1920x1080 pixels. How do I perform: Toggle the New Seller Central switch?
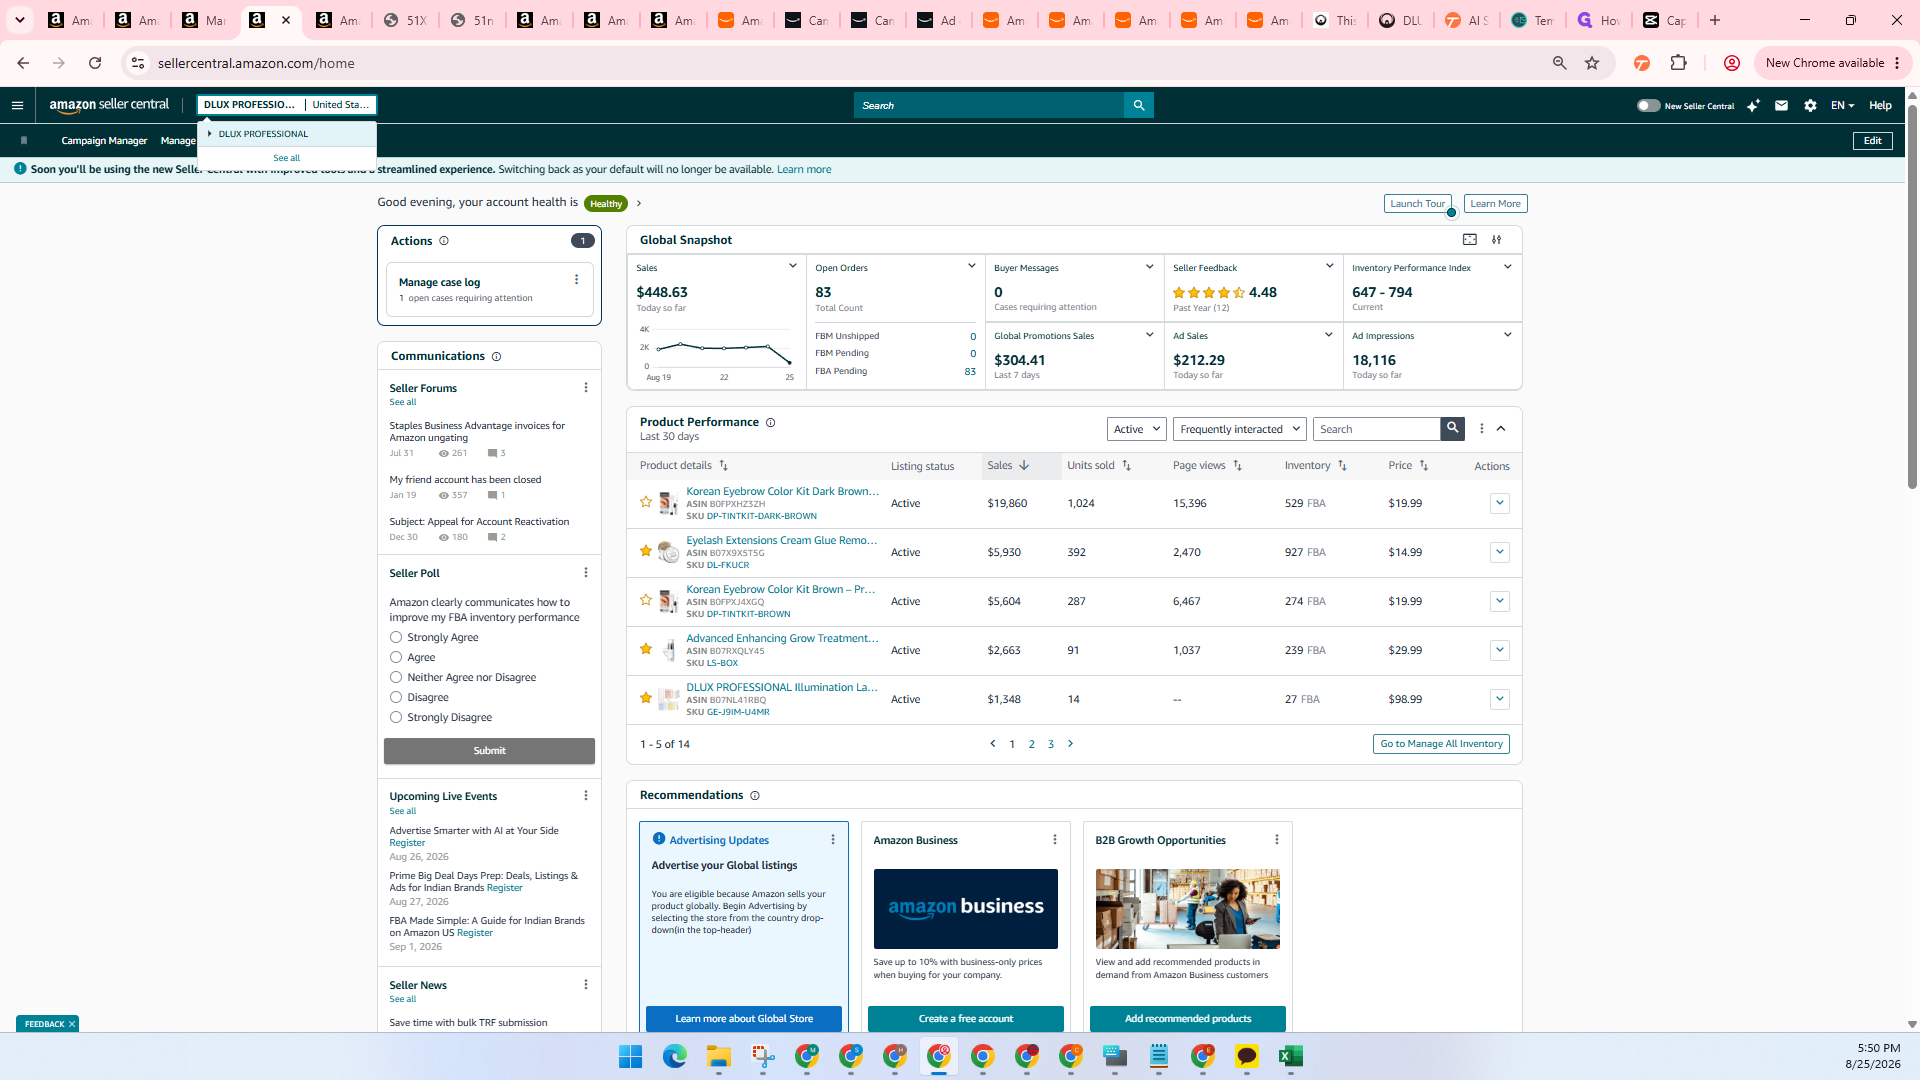1648,105
